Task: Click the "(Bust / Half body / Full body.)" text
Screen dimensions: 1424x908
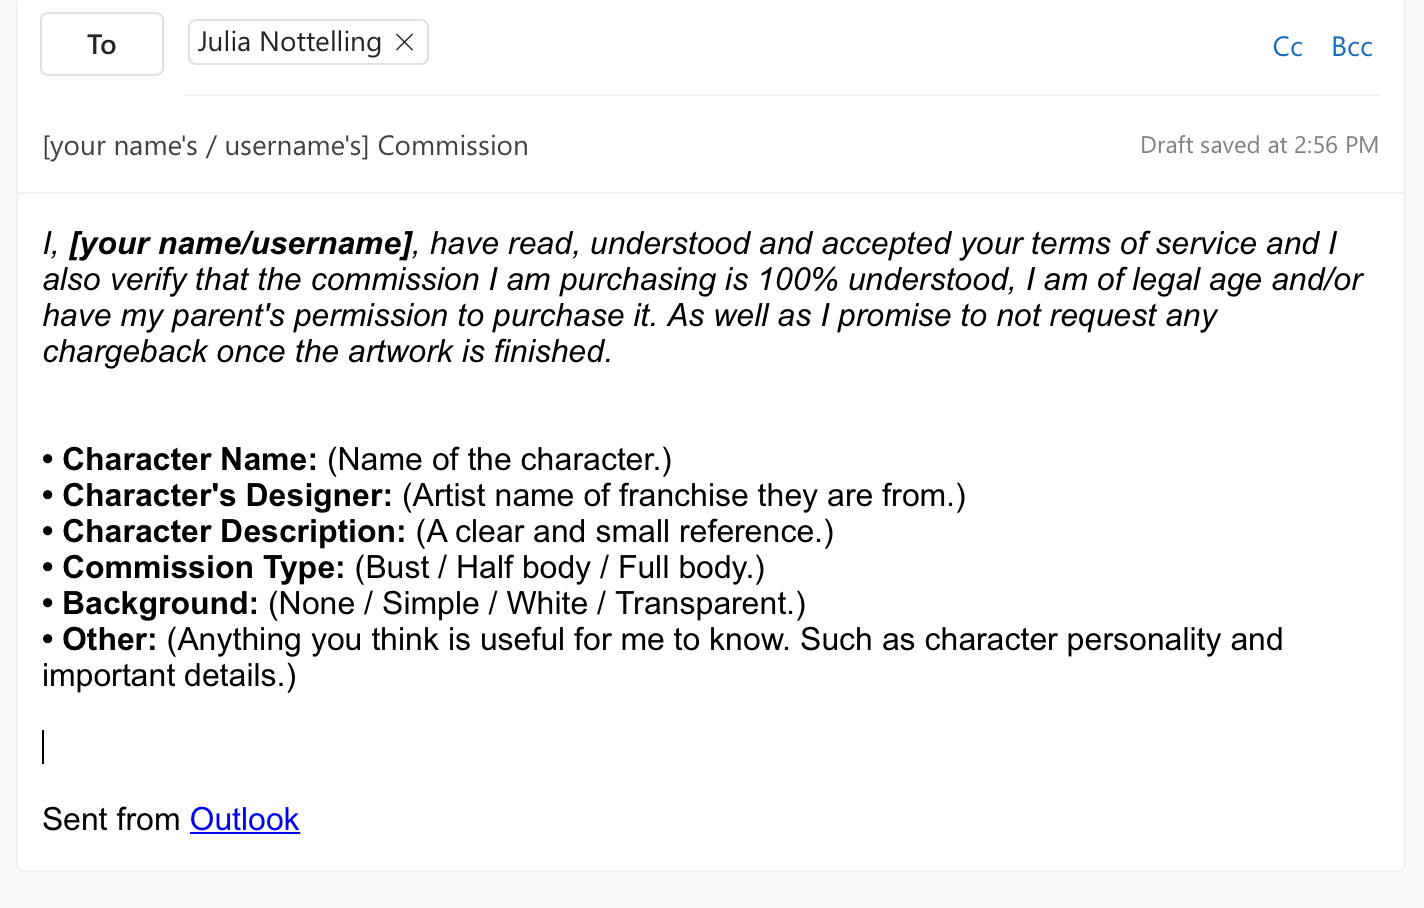Action: pyautogui.click(x=559, y=568)
